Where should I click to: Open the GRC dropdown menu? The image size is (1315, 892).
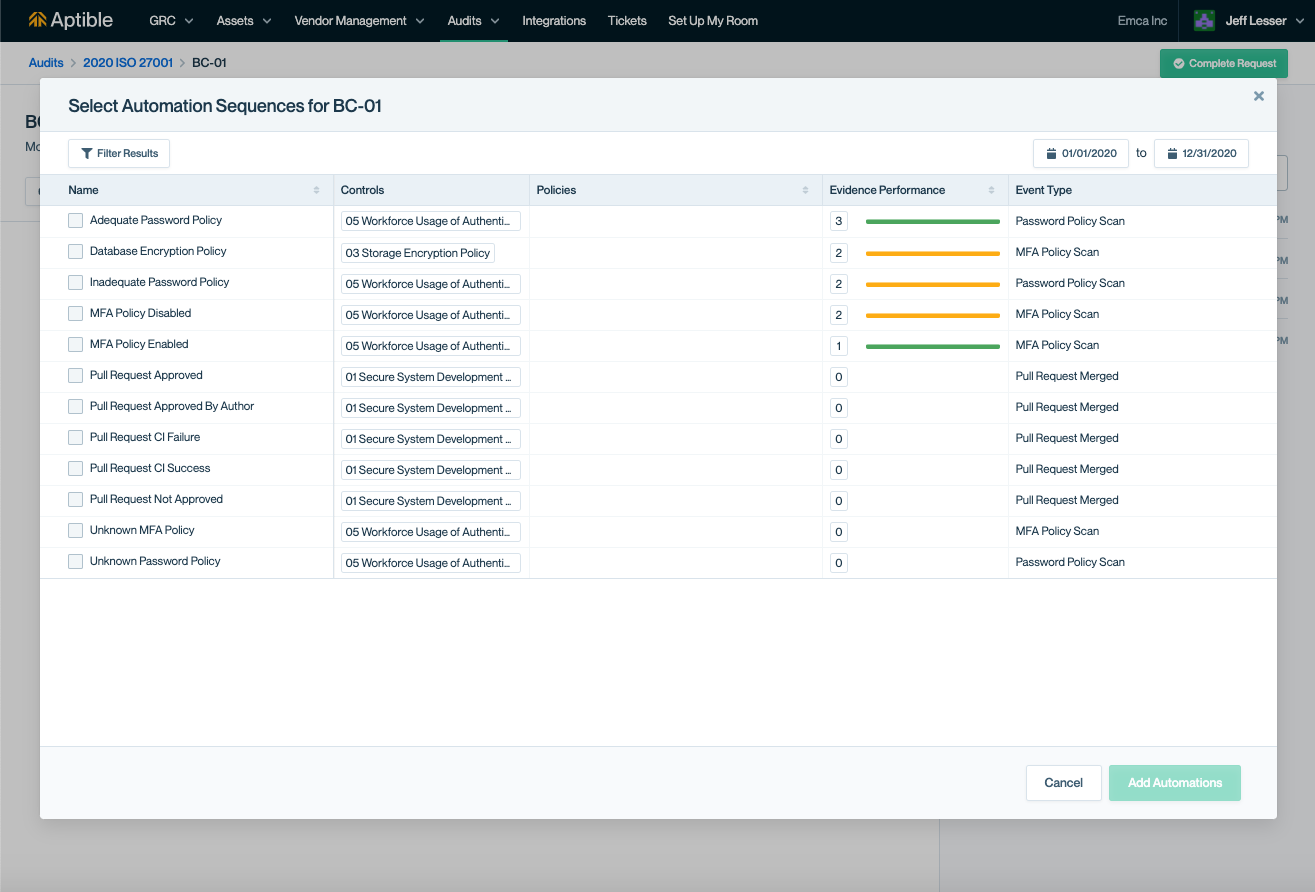(171, 20)
